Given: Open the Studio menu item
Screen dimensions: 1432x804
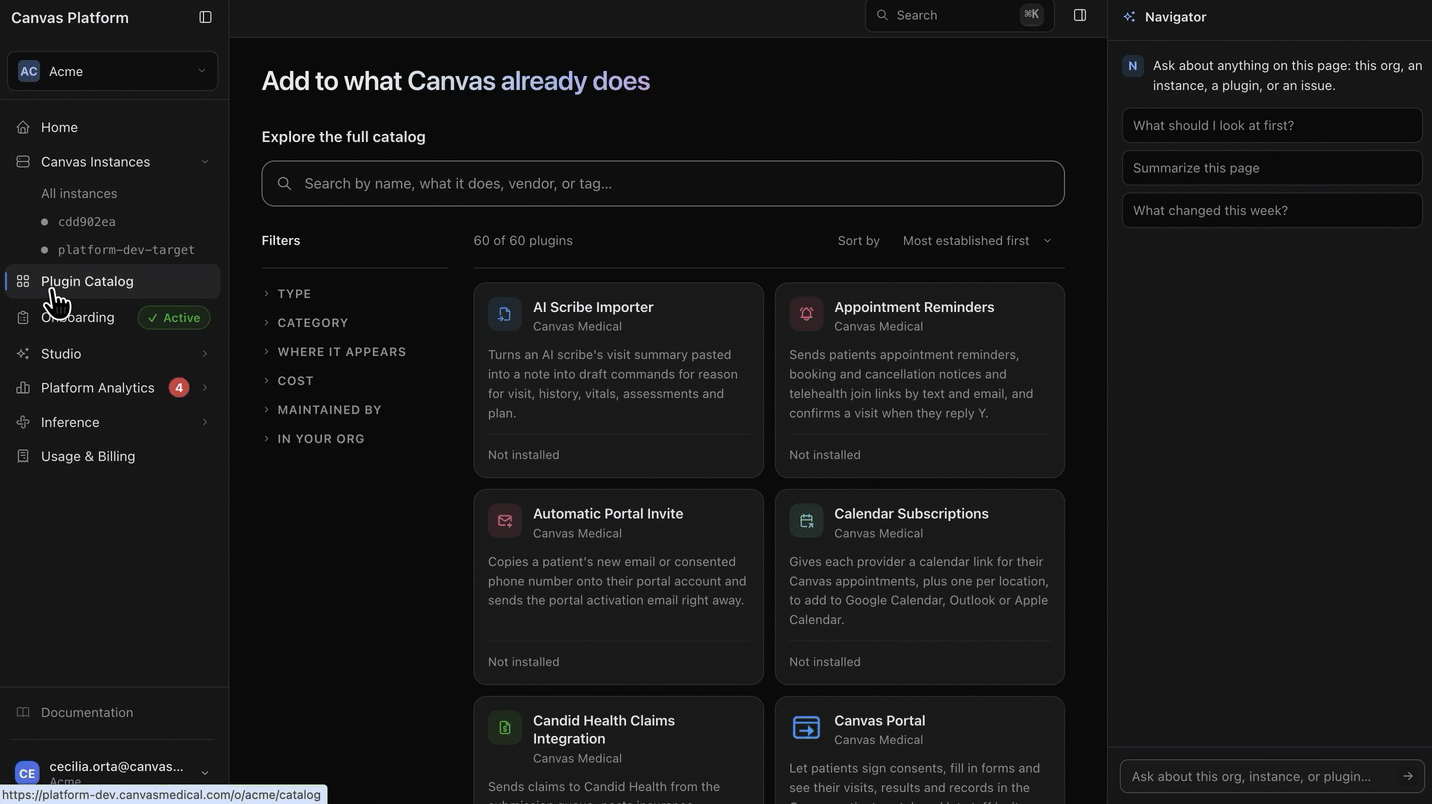Looking at the screenshot, I should 112,354.
